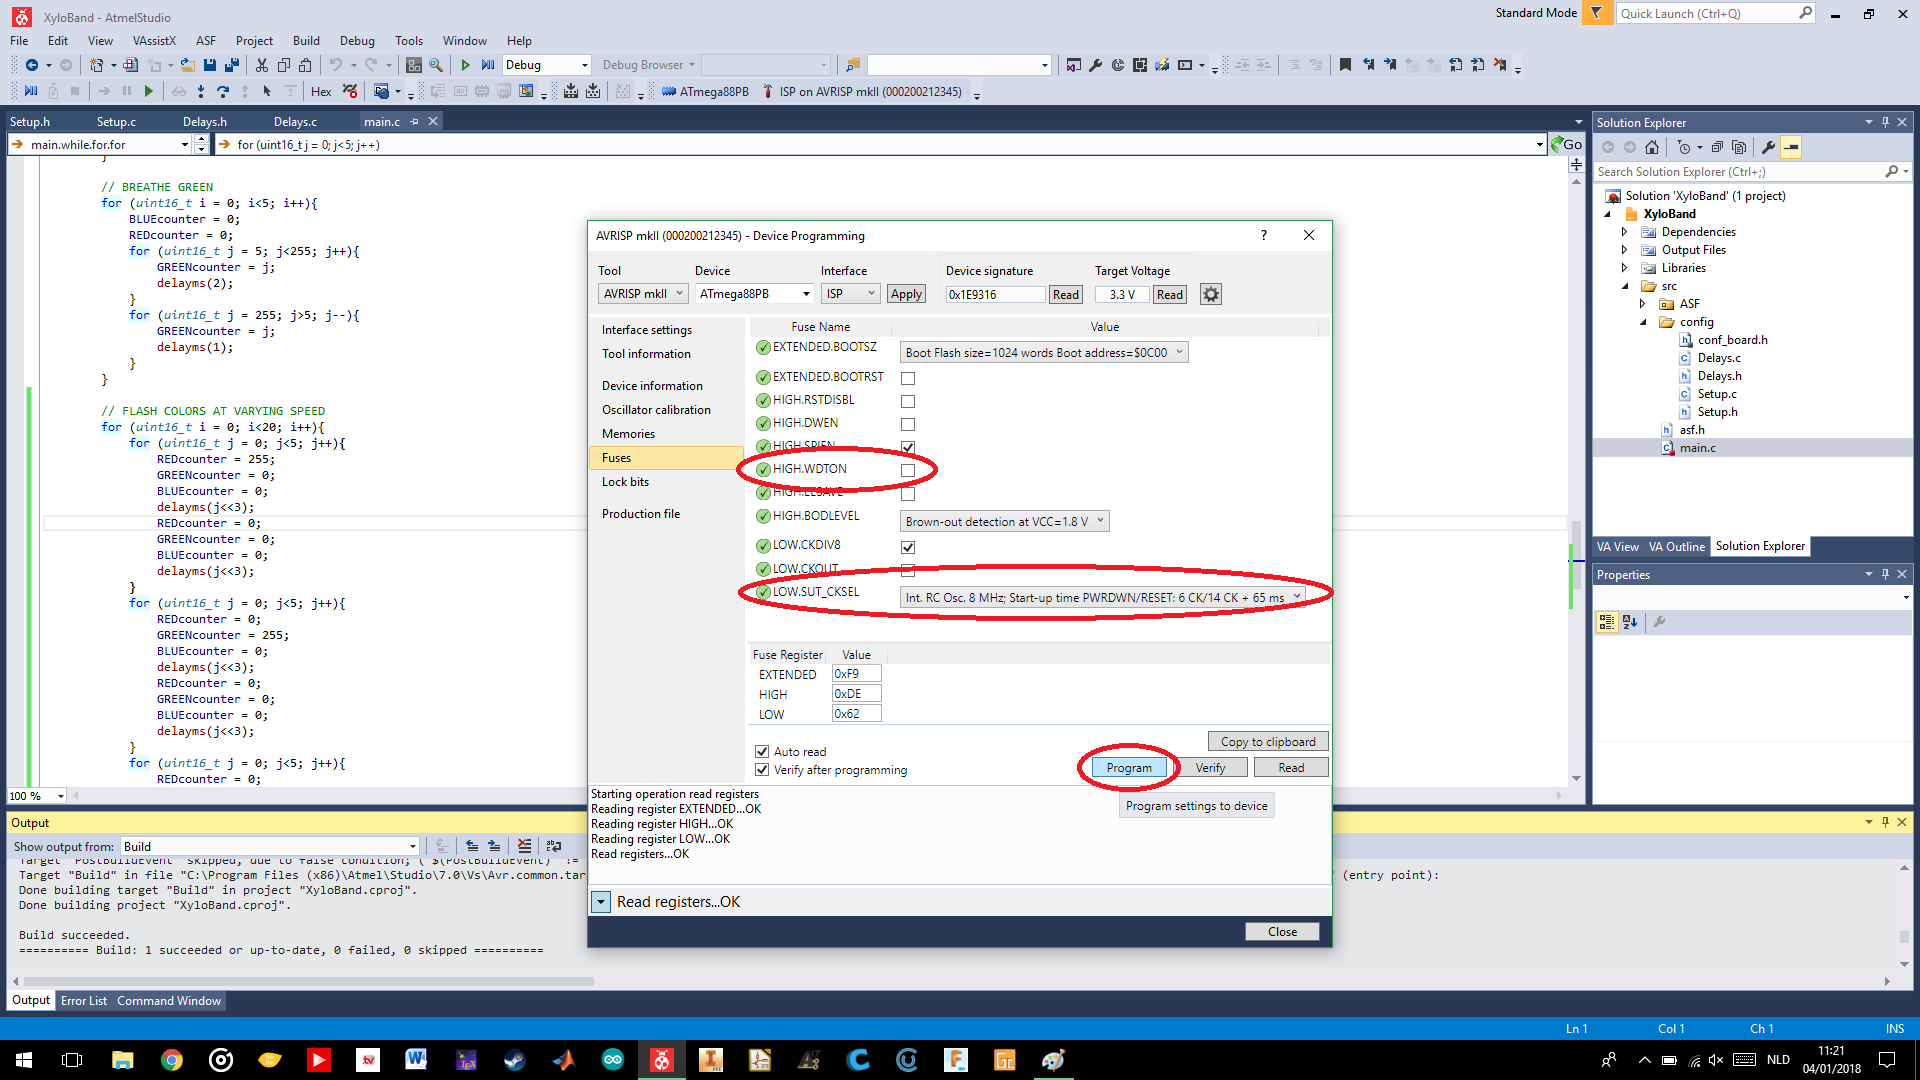This screenshot has width=1920, height=1080.
Task: Toggle Verify after programming checkbox
Action: point(762,770)
